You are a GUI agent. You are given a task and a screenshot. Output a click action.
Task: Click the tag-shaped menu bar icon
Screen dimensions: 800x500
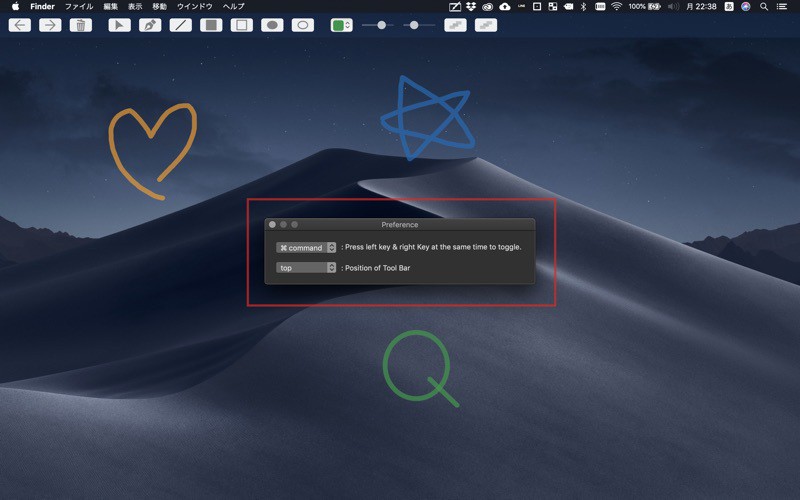(568, 7)
